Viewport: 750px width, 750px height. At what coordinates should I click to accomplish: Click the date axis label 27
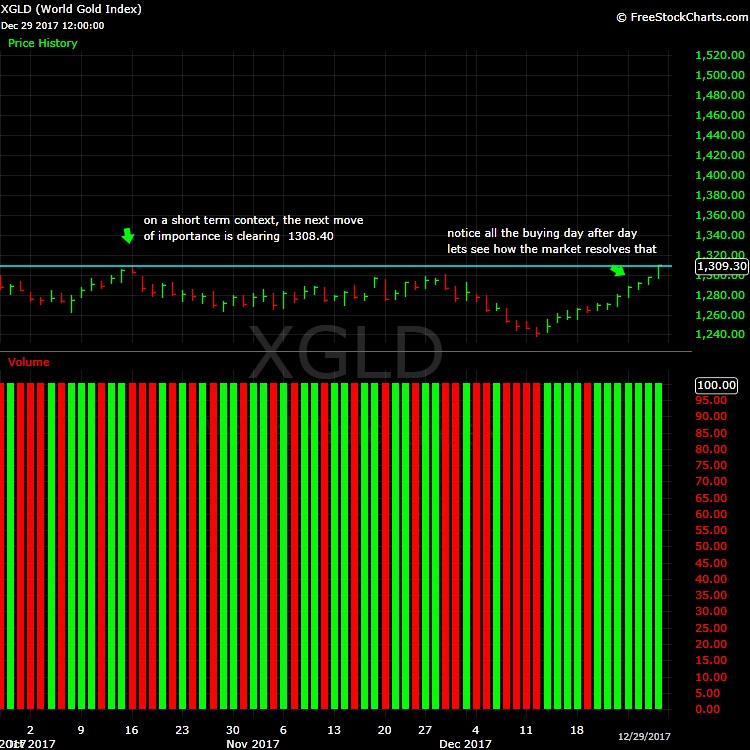(425, 730)
